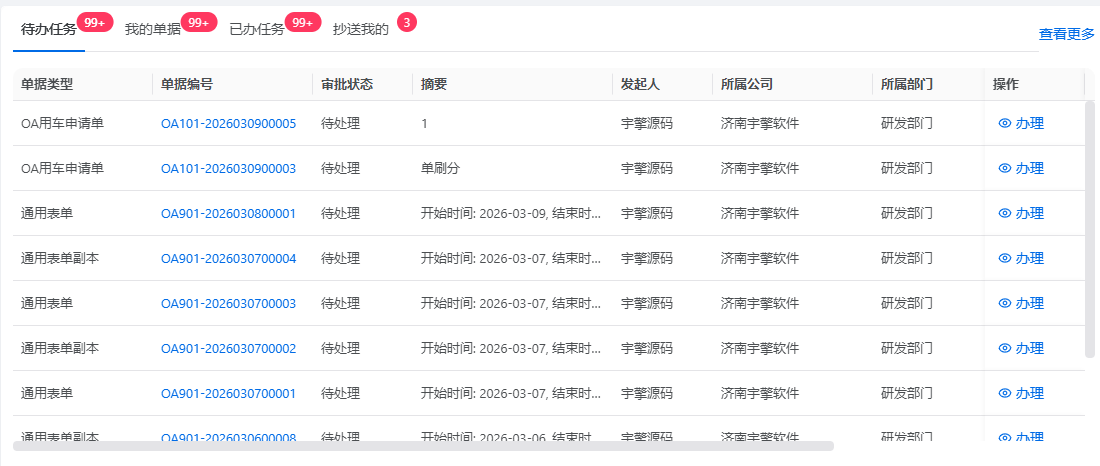
Task: Click the 查看更多 link
Action: 1066,34
